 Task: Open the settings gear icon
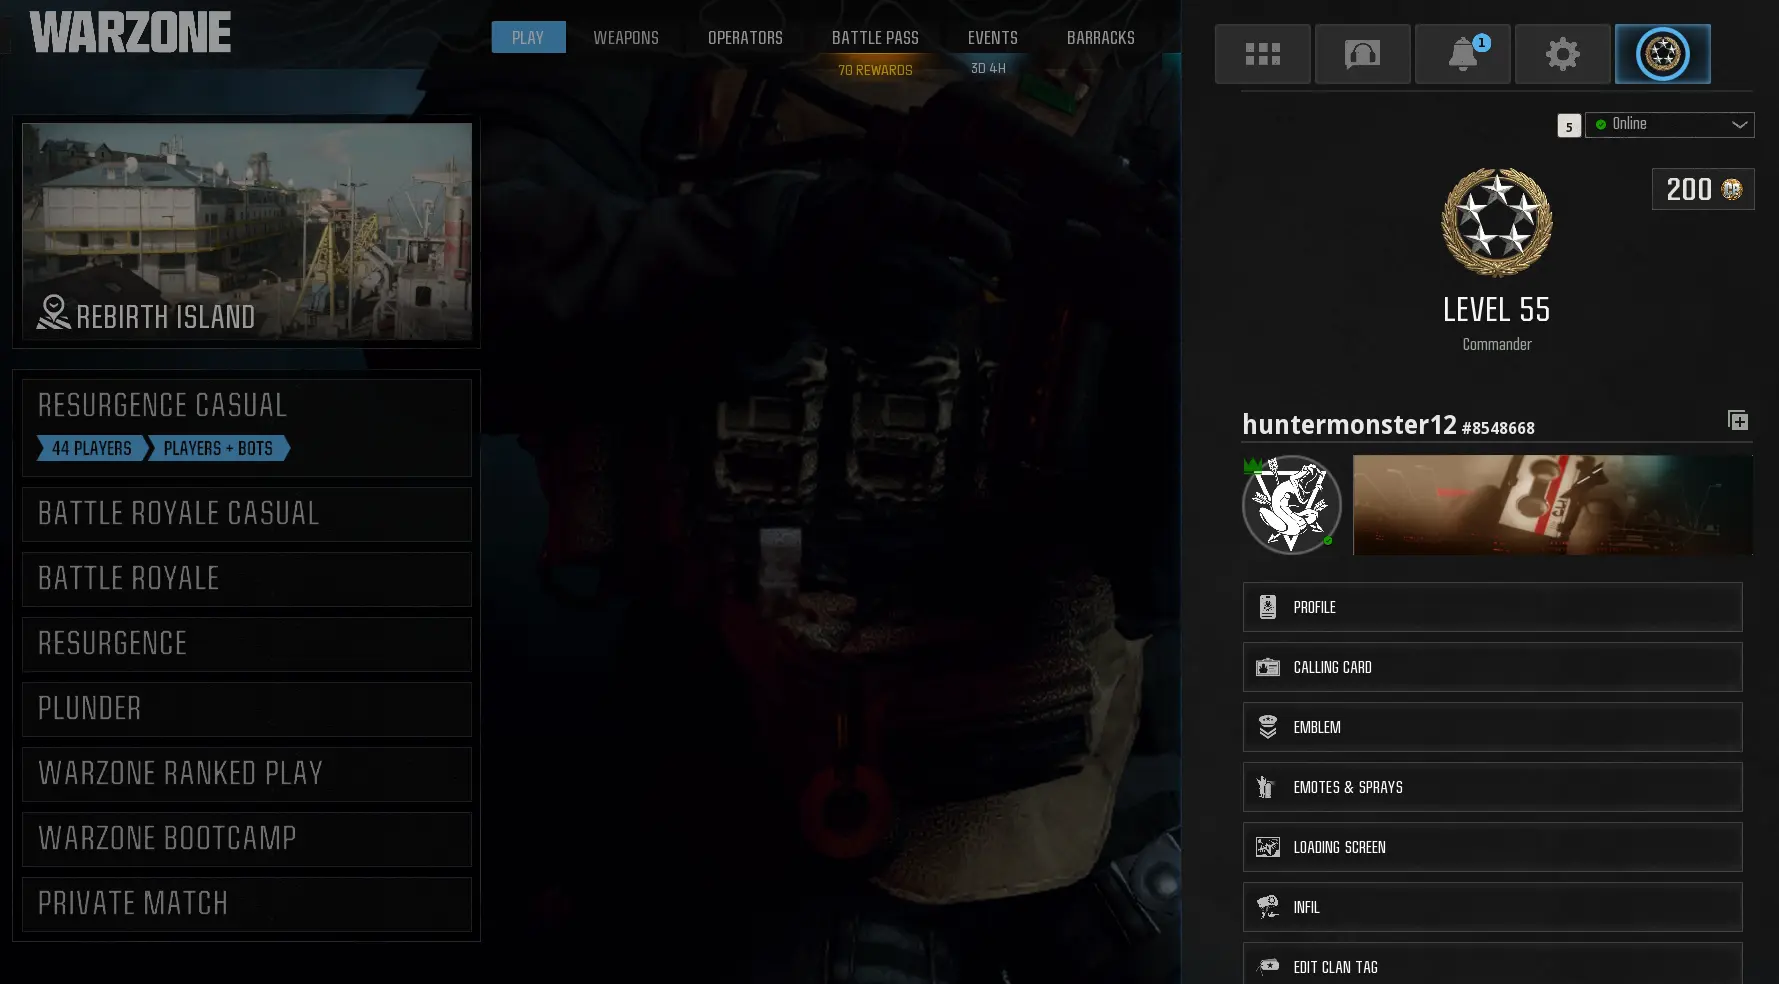click(1562, 54)
